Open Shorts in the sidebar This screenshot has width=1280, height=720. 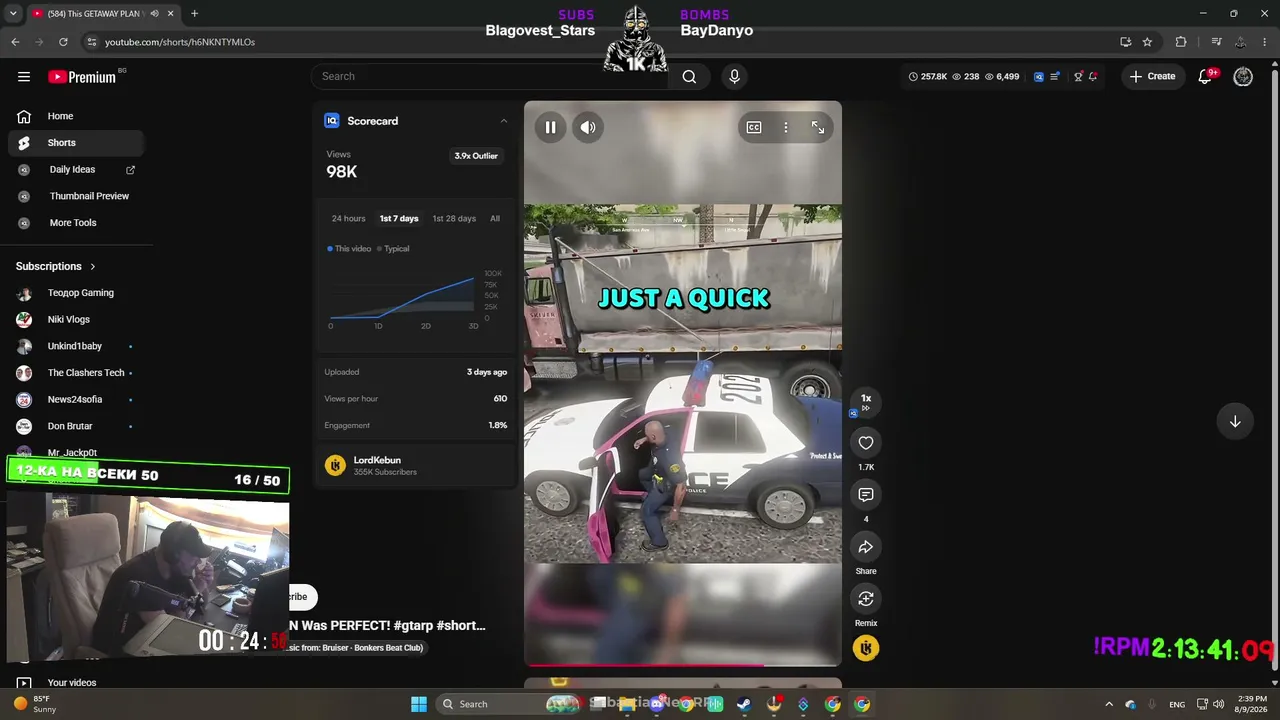point(76,143)
